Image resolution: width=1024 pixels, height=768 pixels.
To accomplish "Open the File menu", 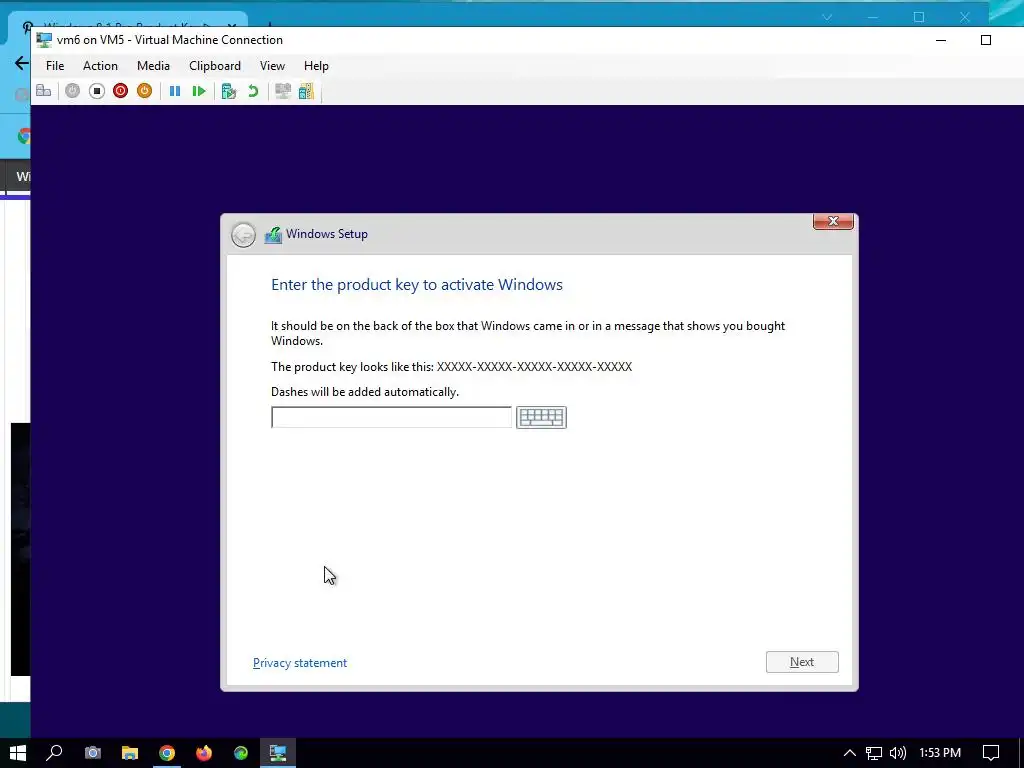I will [55, 66].
